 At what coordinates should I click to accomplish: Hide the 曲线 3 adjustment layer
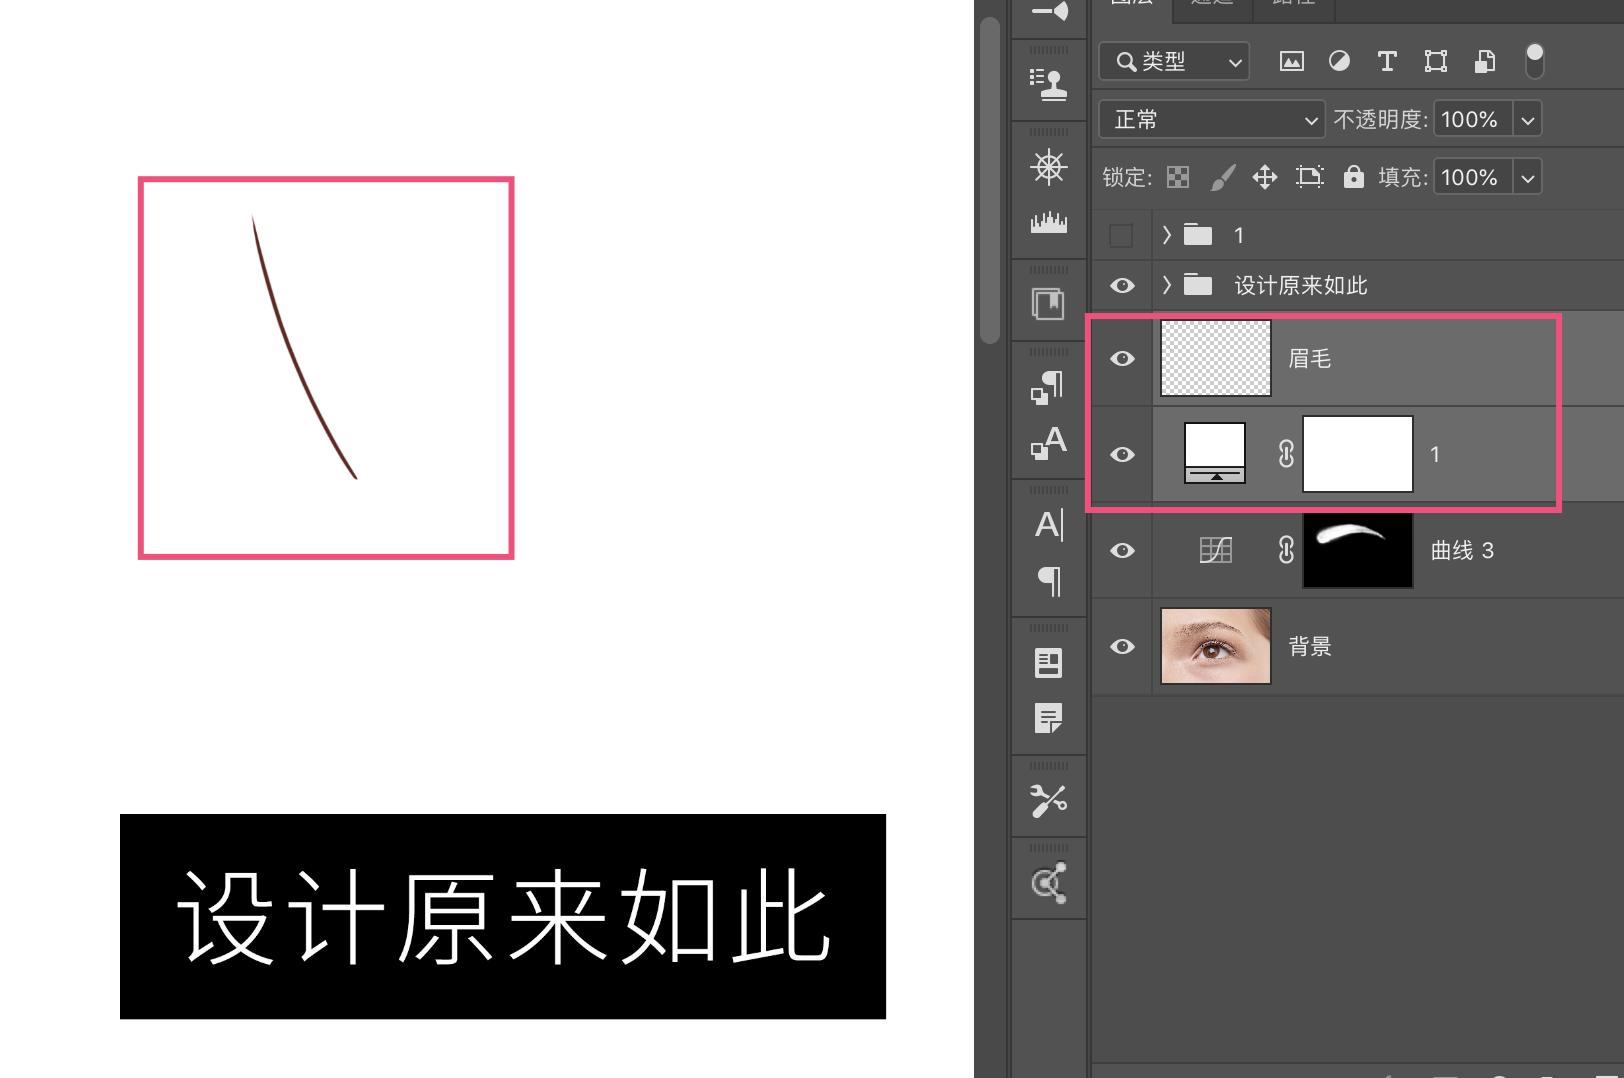click(x=1121, y=551)
